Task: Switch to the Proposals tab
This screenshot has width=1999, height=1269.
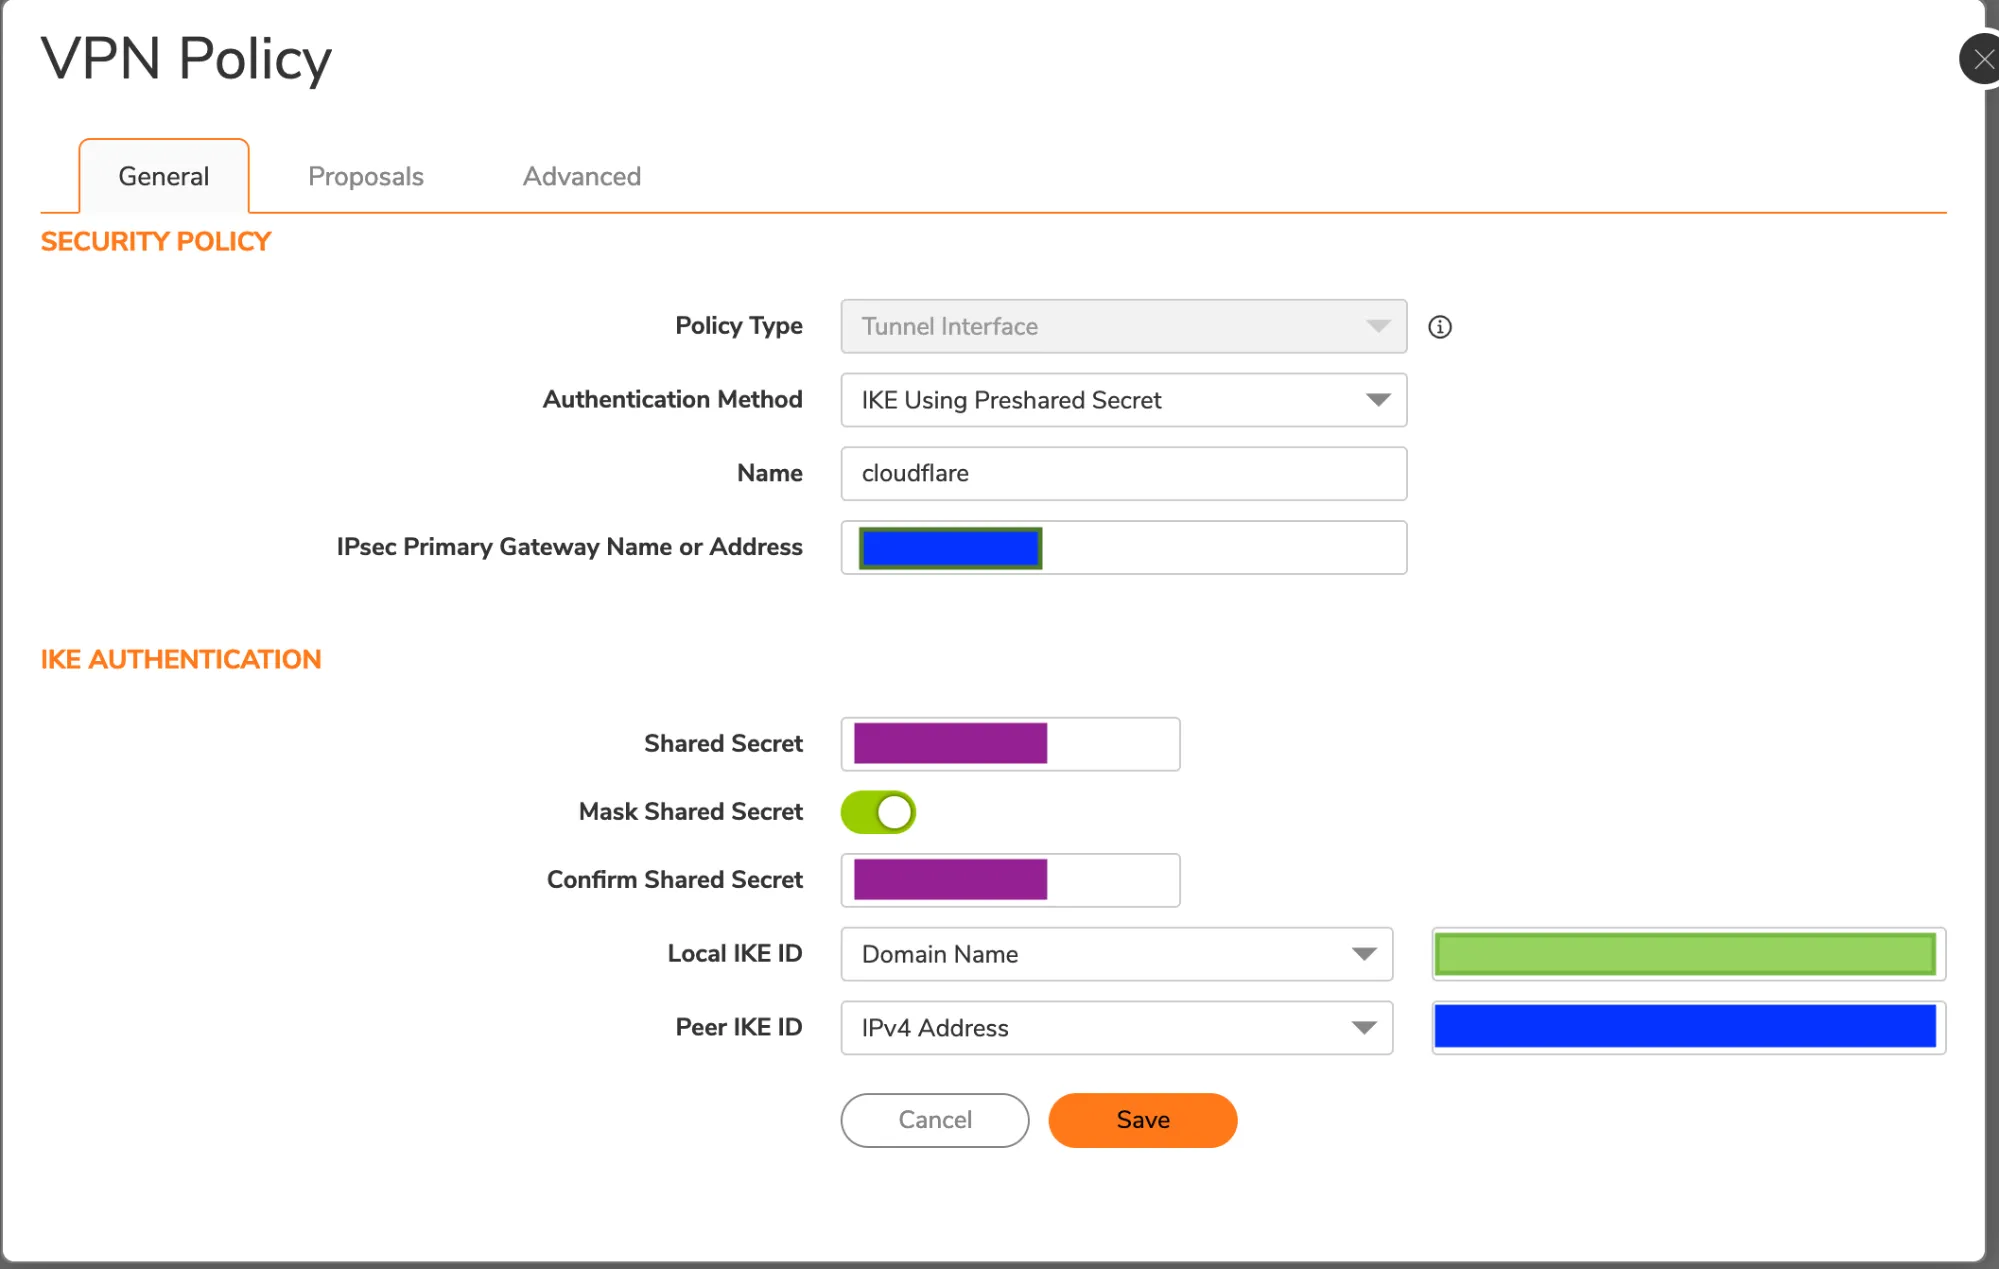Action: coord(364,175)
